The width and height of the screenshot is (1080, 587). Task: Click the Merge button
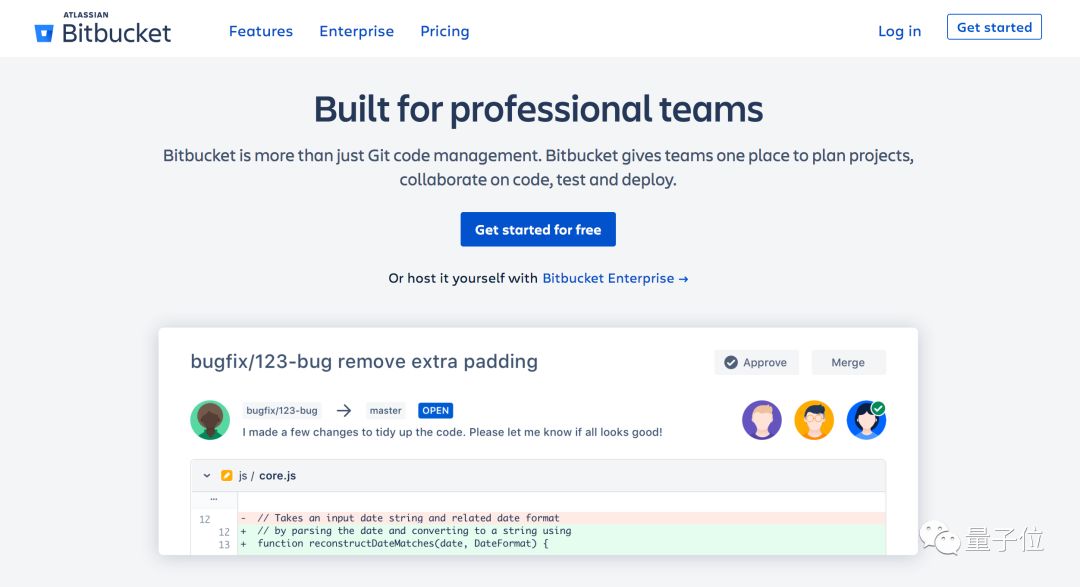[x=848, y=362]
